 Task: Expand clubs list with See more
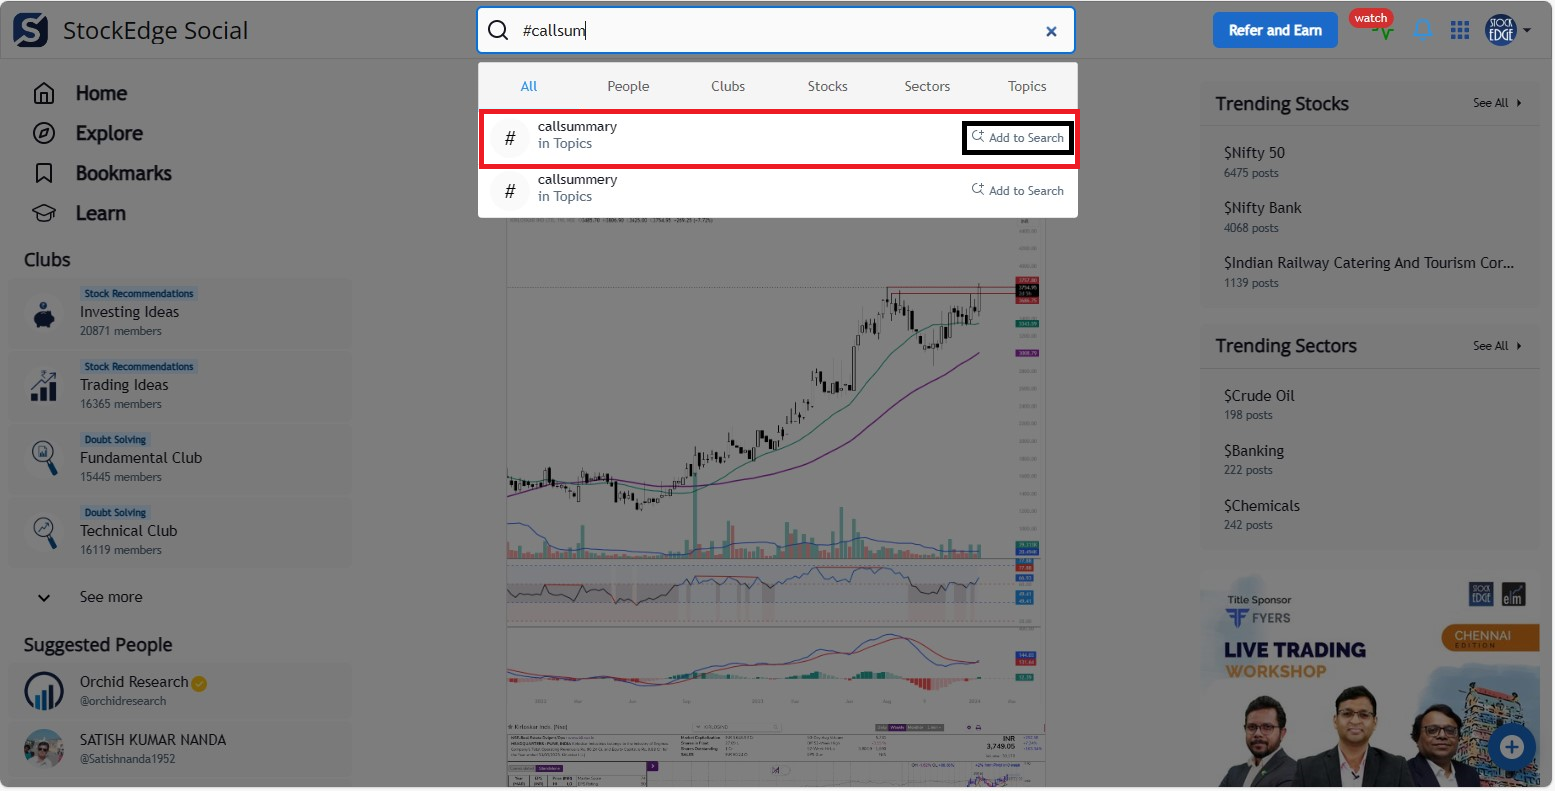coord(110,597)
